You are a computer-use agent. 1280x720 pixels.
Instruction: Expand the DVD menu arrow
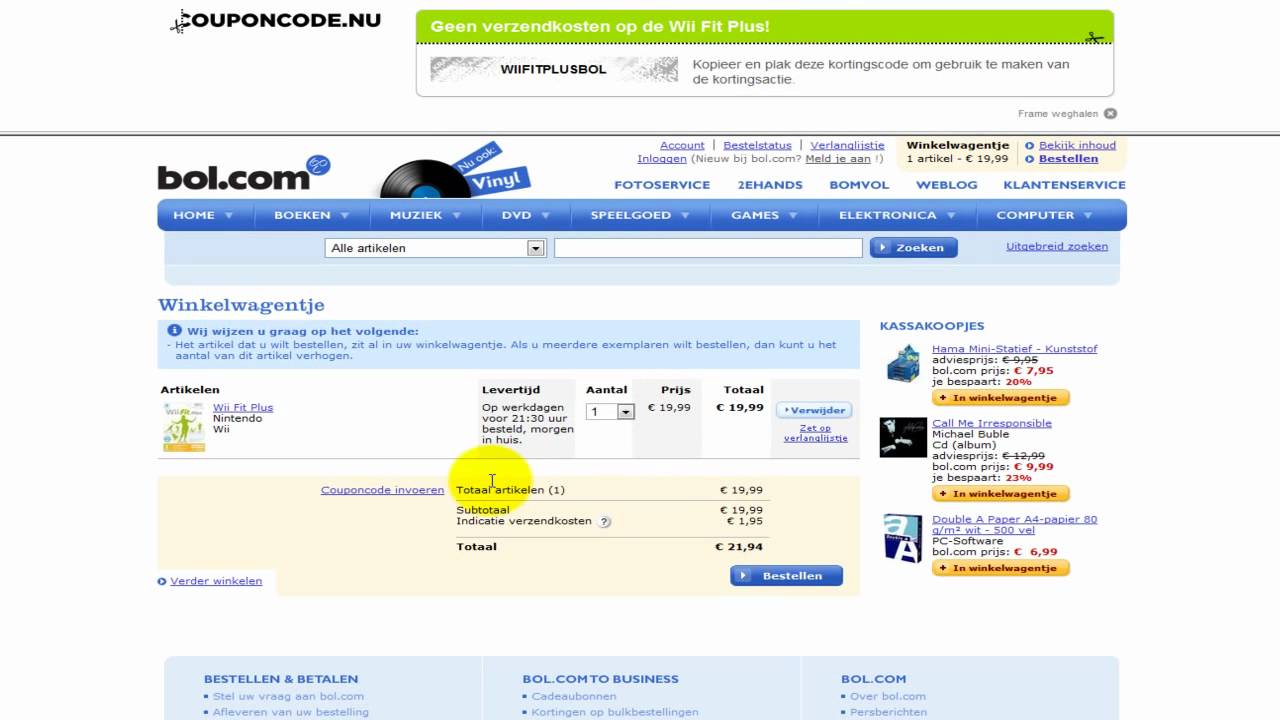(x=546, y=216)
